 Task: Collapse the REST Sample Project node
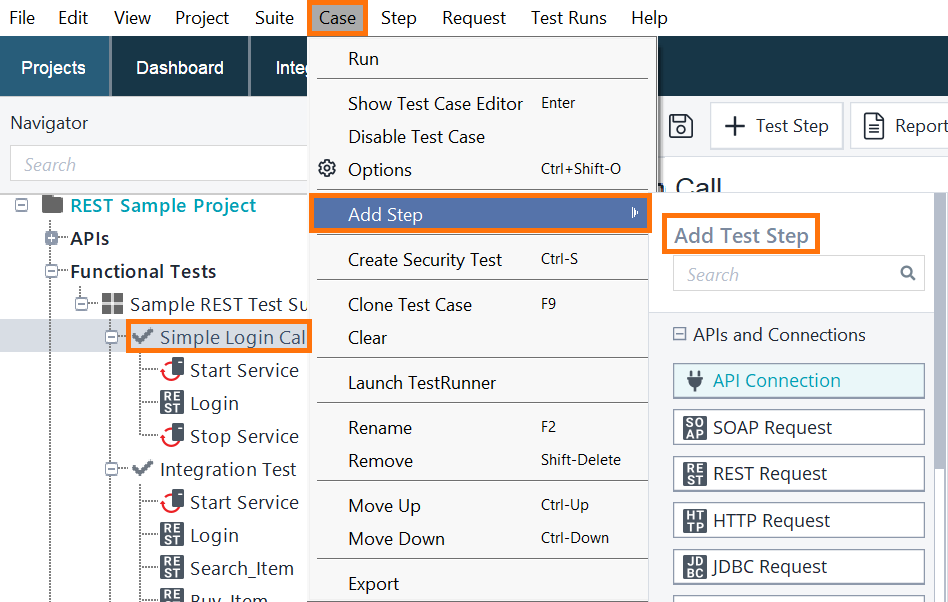pos(21,205)
